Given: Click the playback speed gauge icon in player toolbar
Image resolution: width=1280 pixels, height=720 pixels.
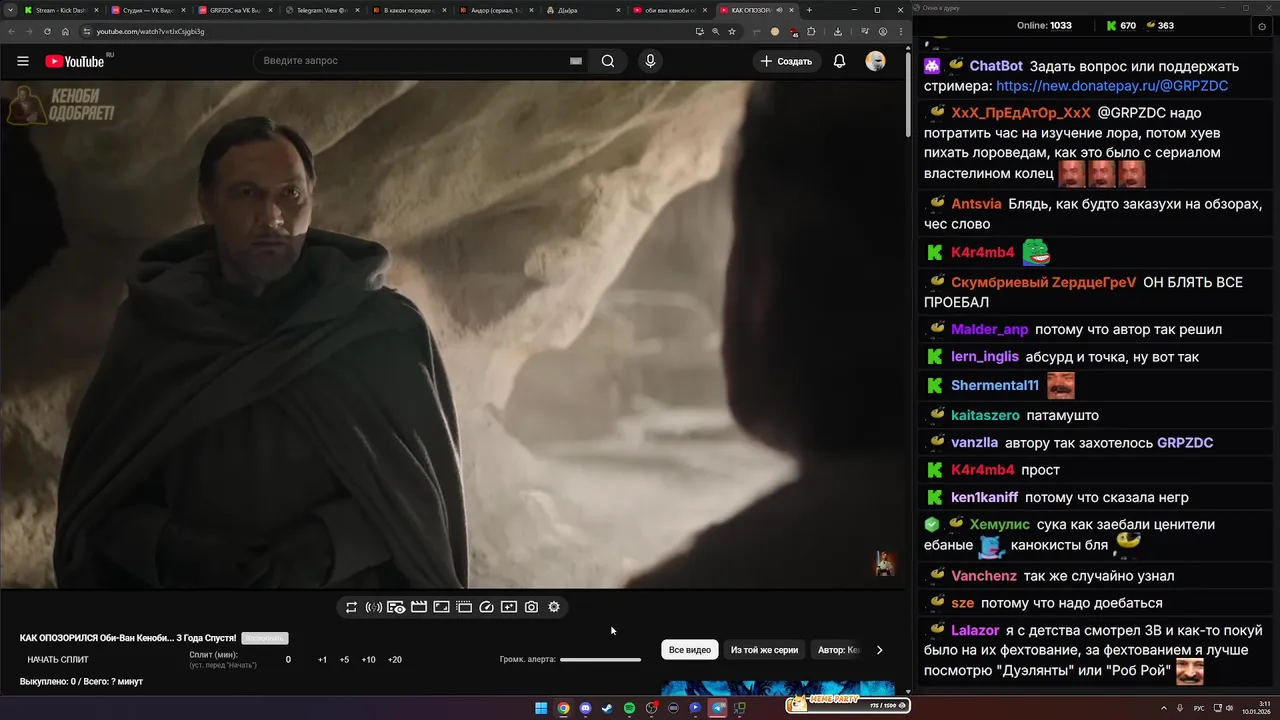Looking at the screenshot, I should [486, 607].
